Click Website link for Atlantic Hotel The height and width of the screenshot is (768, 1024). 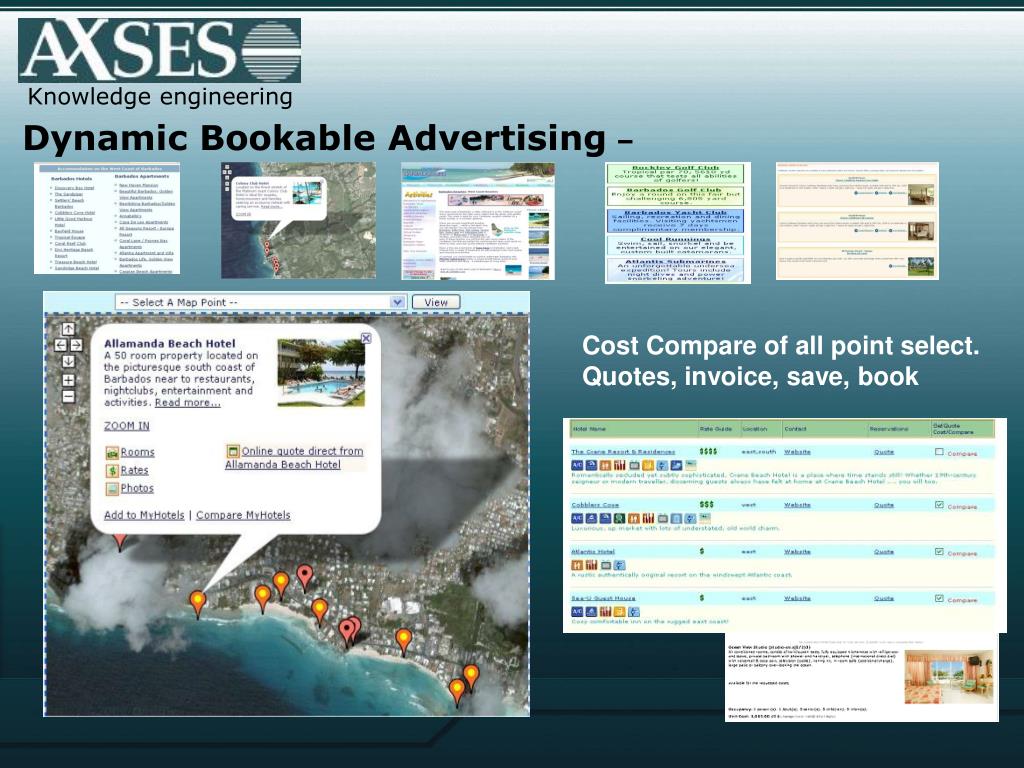797,552
